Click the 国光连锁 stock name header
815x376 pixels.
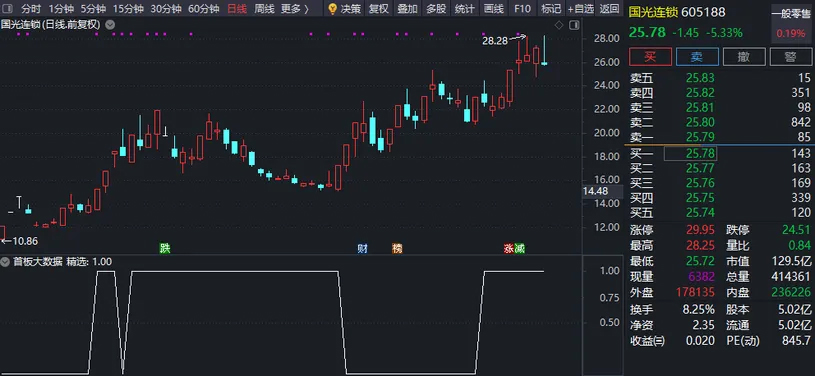tap(653, 11)
